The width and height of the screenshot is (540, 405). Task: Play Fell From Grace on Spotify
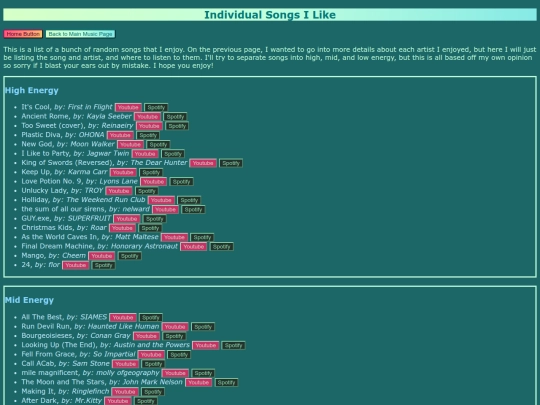179,355
